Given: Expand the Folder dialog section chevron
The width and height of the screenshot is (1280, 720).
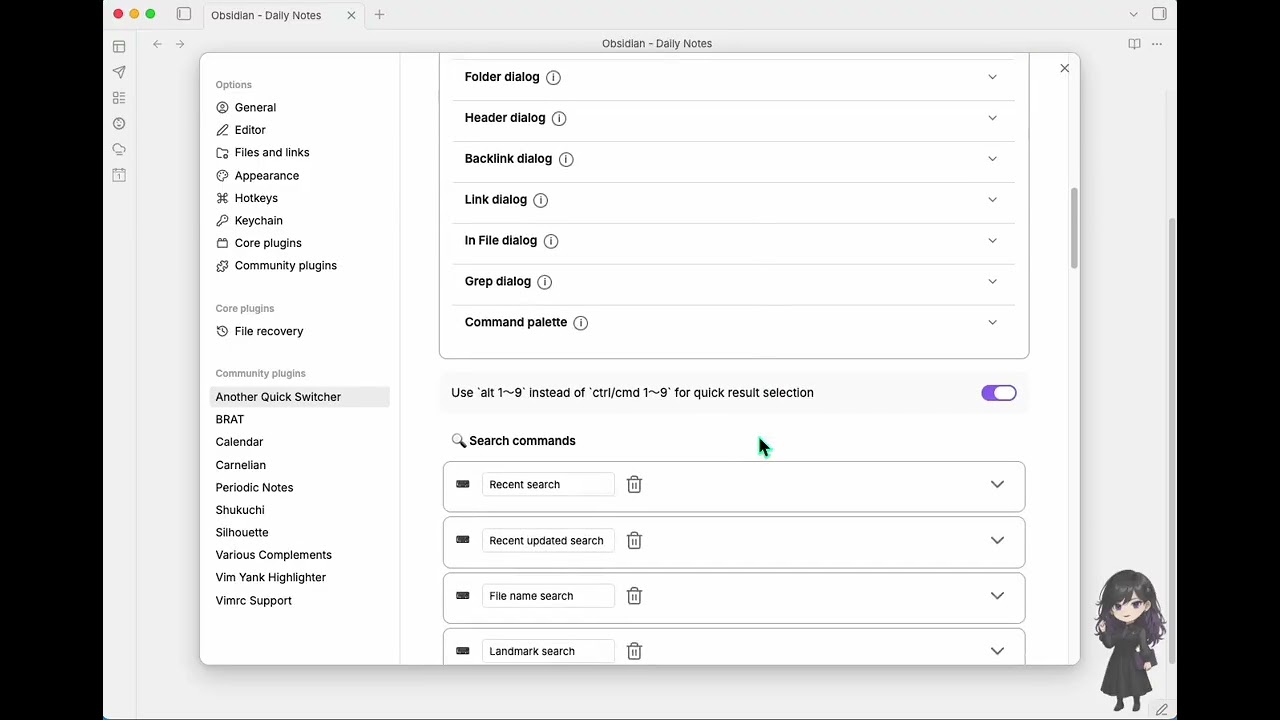Looking at the screenshot, I should point(992,77).
